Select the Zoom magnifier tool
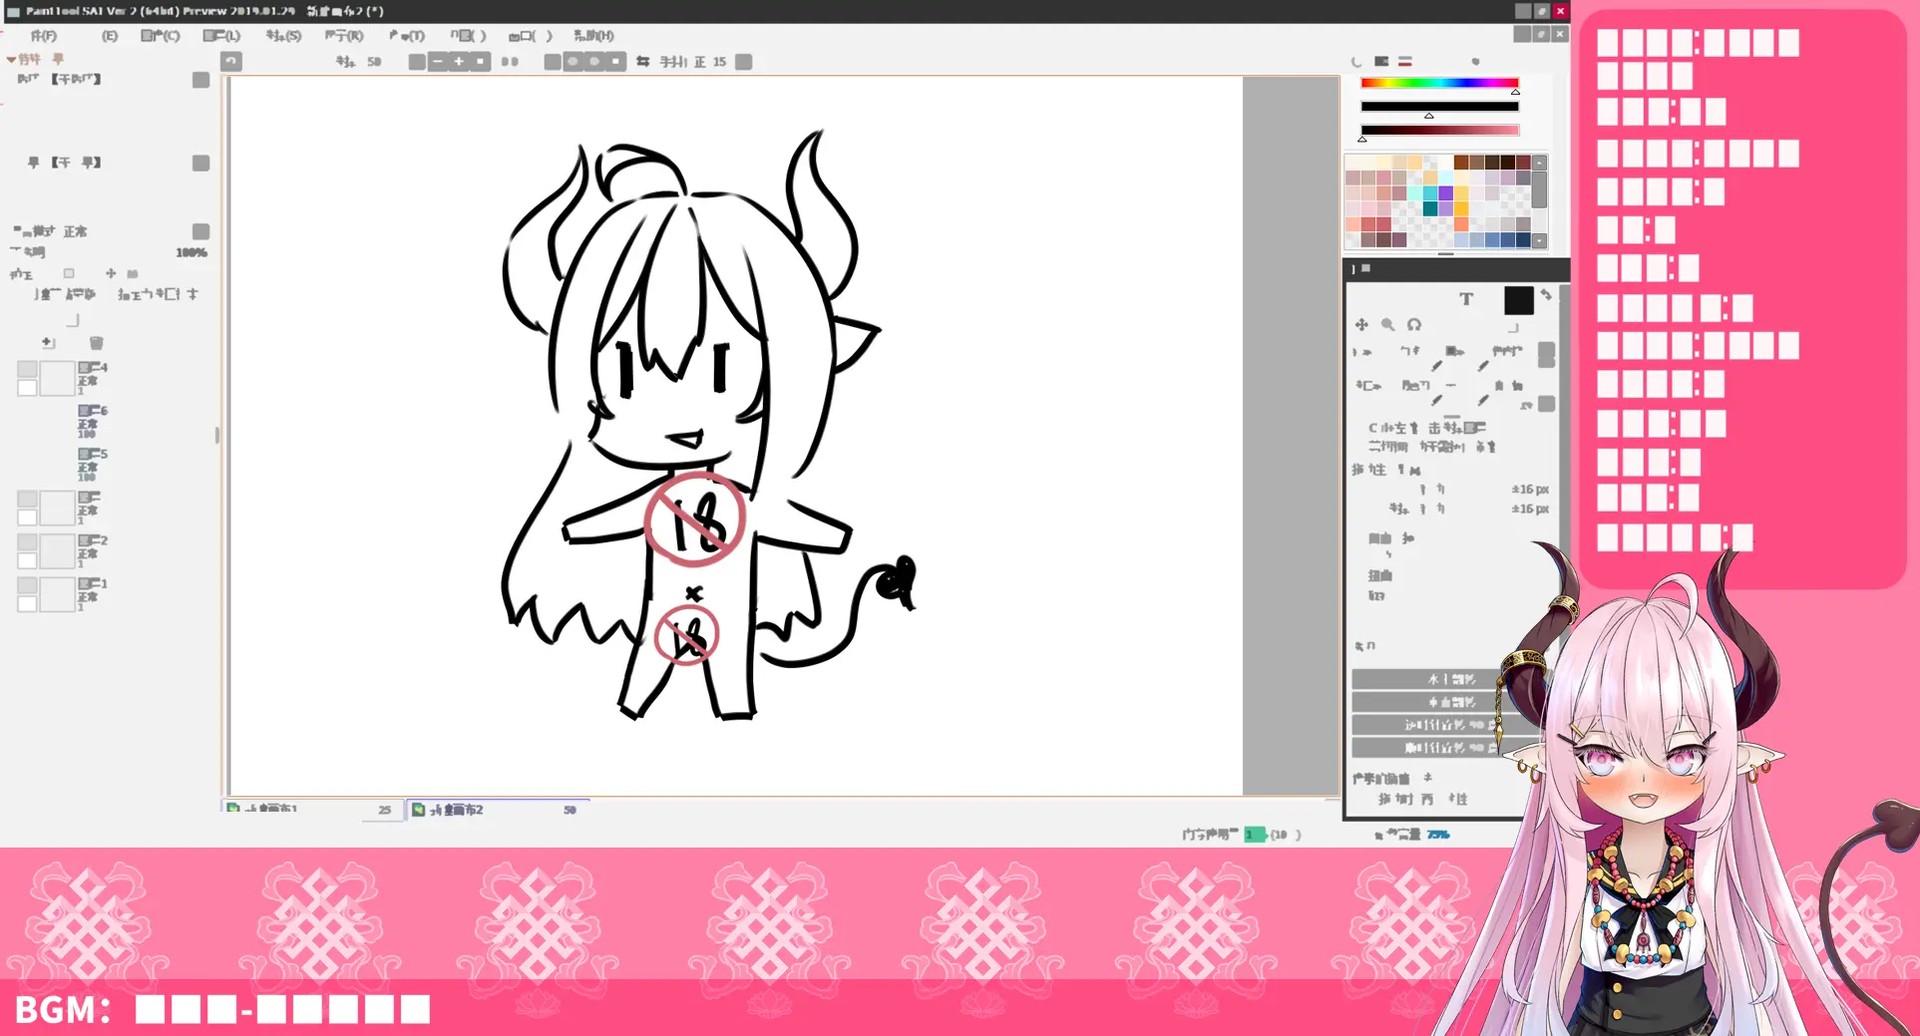 coord(1388,325)
